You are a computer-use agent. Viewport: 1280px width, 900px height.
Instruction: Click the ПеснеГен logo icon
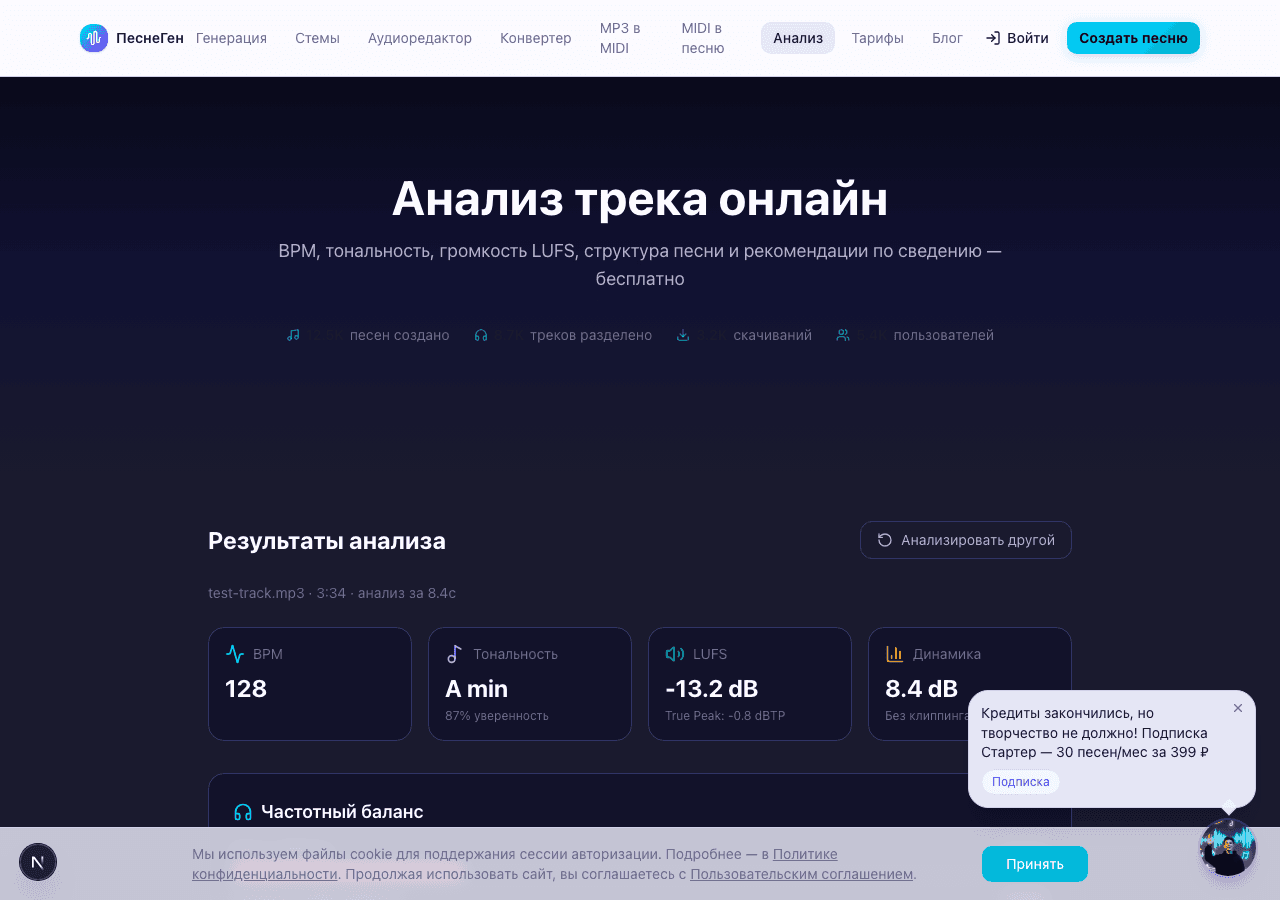pyautogui.click(x=94, y=38)
